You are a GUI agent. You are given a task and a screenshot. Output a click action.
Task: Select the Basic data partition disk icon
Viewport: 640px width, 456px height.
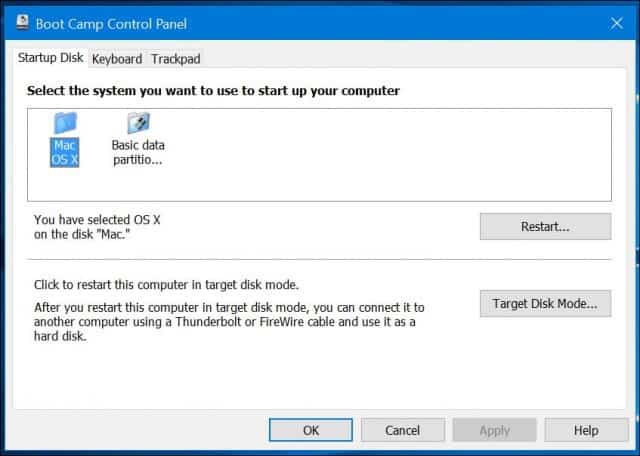point(138,123)
